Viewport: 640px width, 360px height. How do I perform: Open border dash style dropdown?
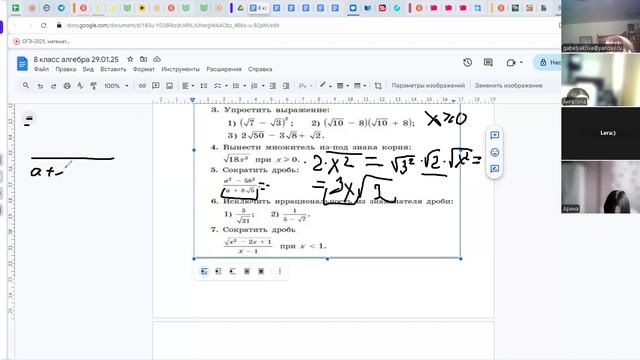point(360,86)
